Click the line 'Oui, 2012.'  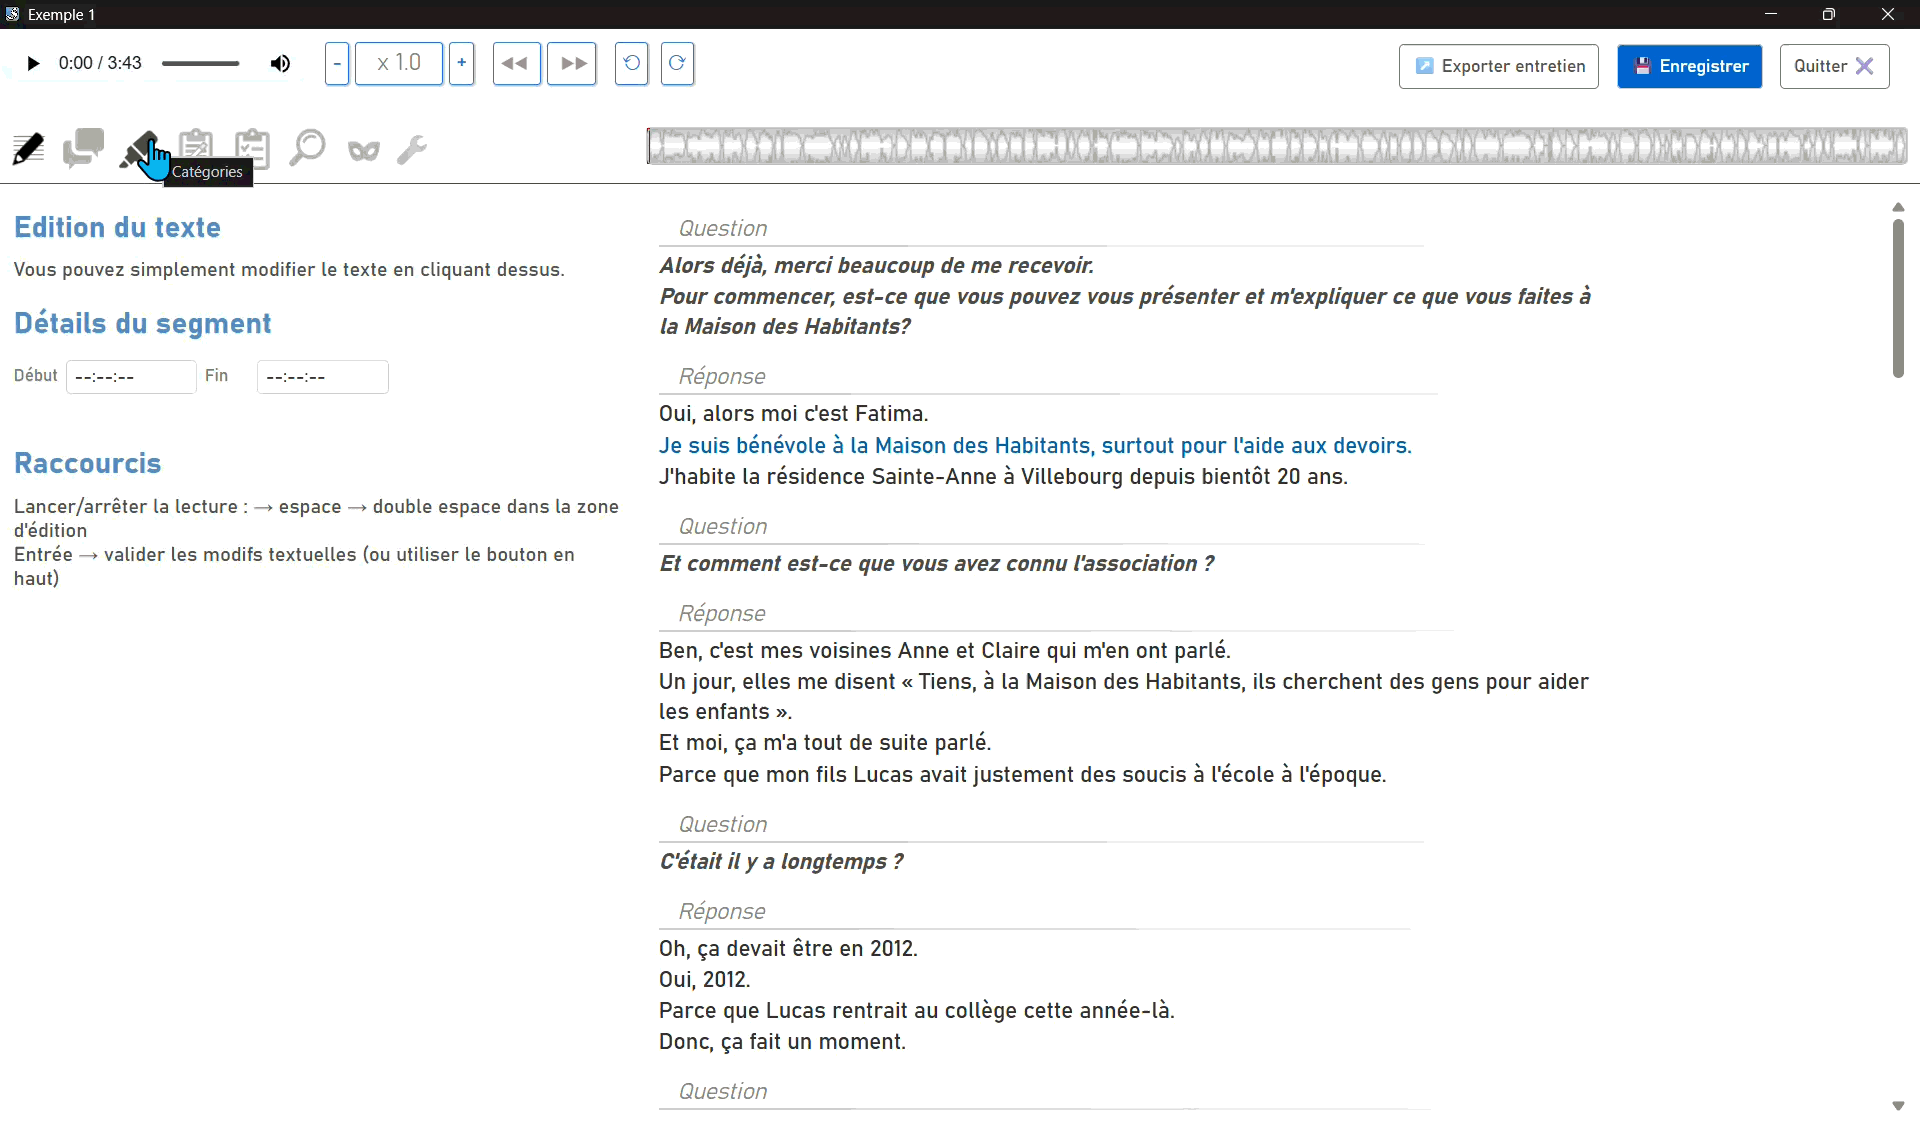[x=705, y=980]
